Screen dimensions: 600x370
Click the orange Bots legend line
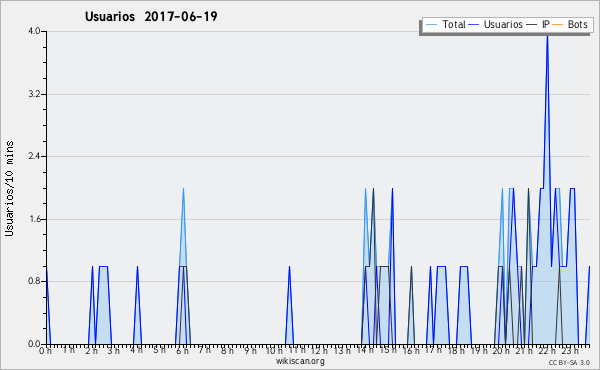coord(558,25)
